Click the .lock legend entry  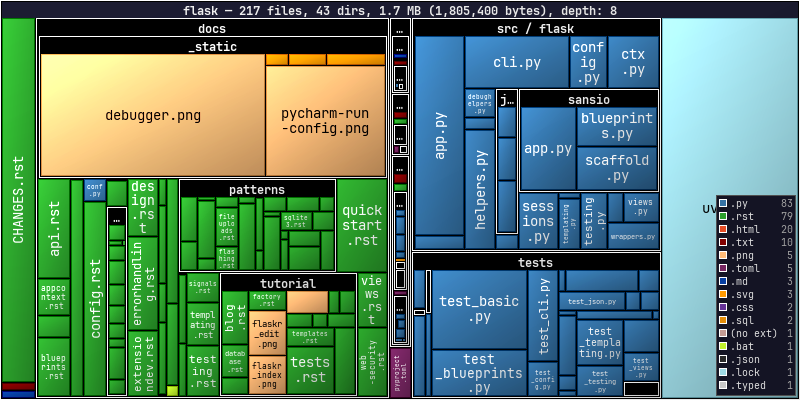(756, 372)
